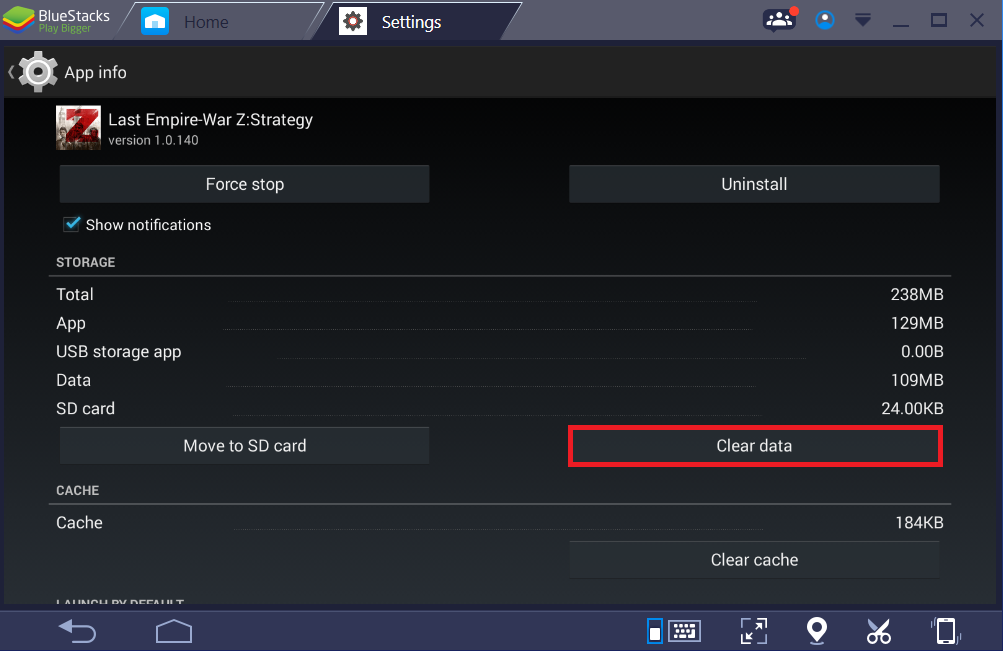The width and height of the screenshot is (1003, 651).
Task: Maximize the BlueStacks window
Action: (938, 20)
